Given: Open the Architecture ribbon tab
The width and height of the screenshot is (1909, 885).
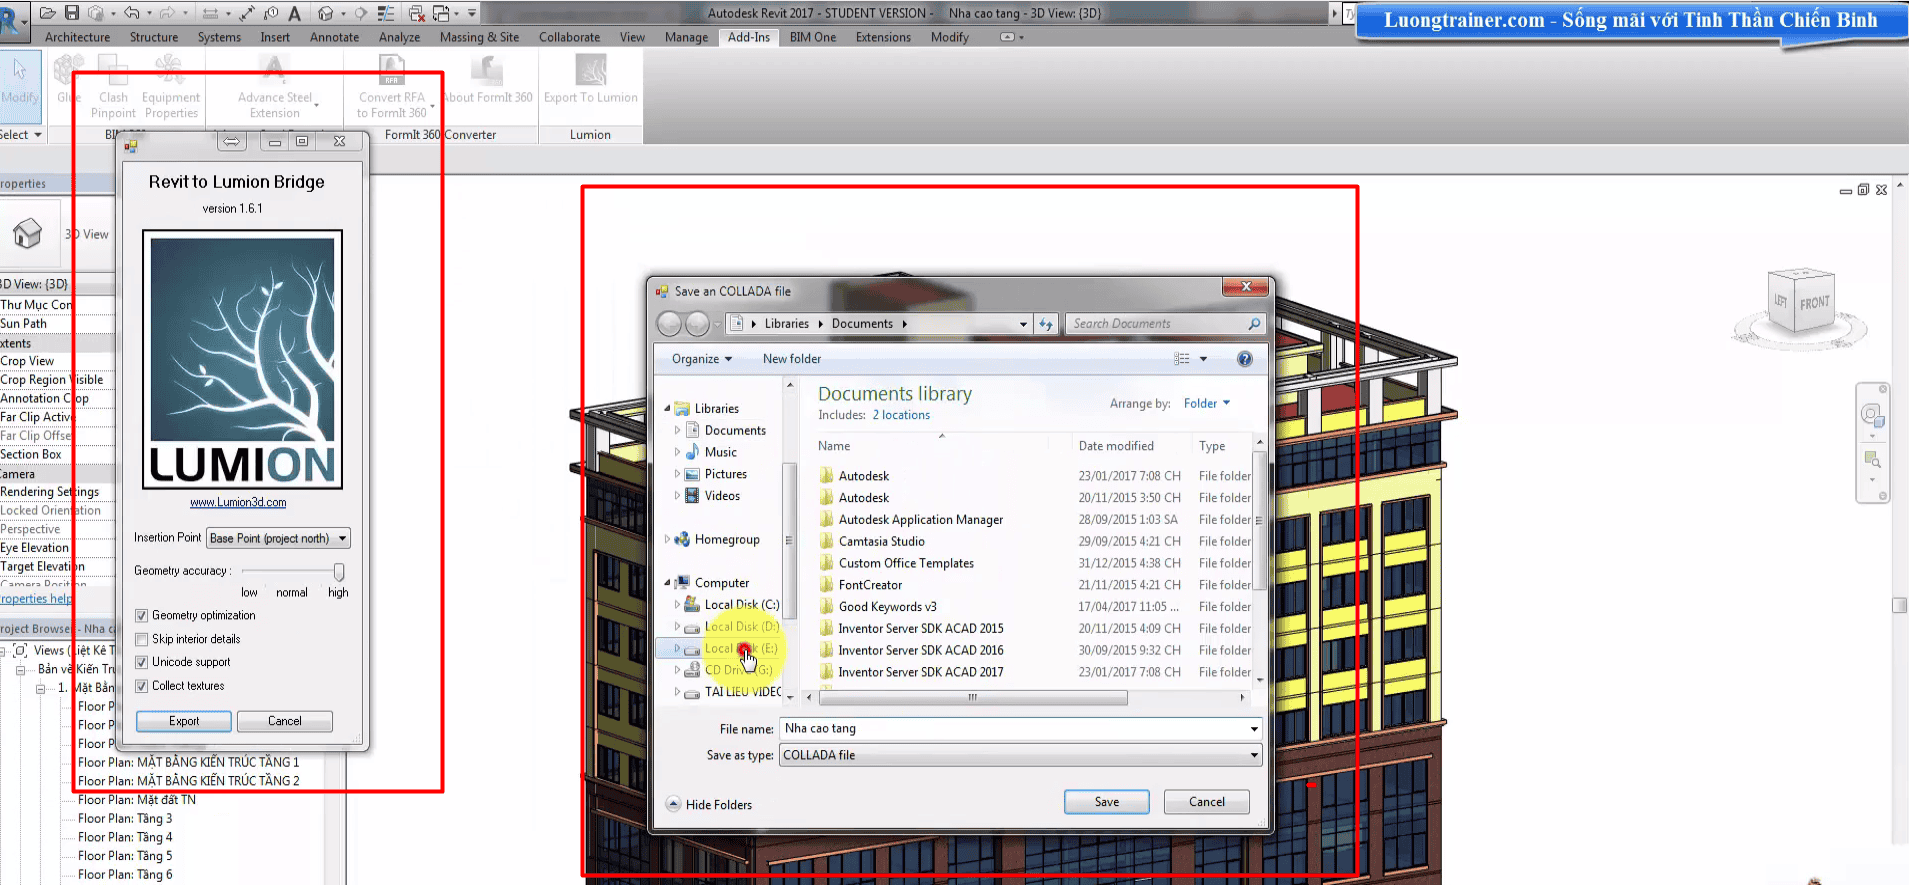Looking at the screenshot, I should [77, 37].
